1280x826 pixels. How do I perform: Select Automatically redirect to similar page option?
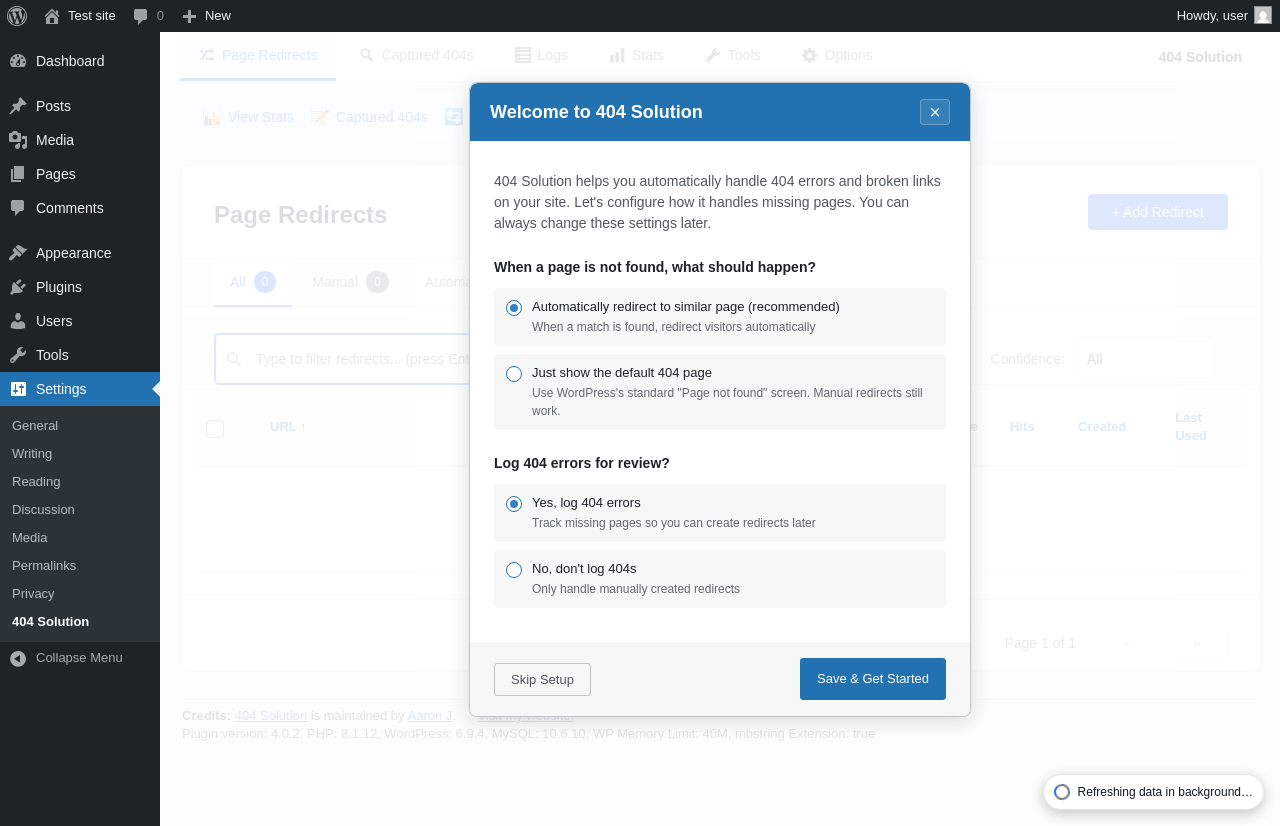tap(514, 308)
